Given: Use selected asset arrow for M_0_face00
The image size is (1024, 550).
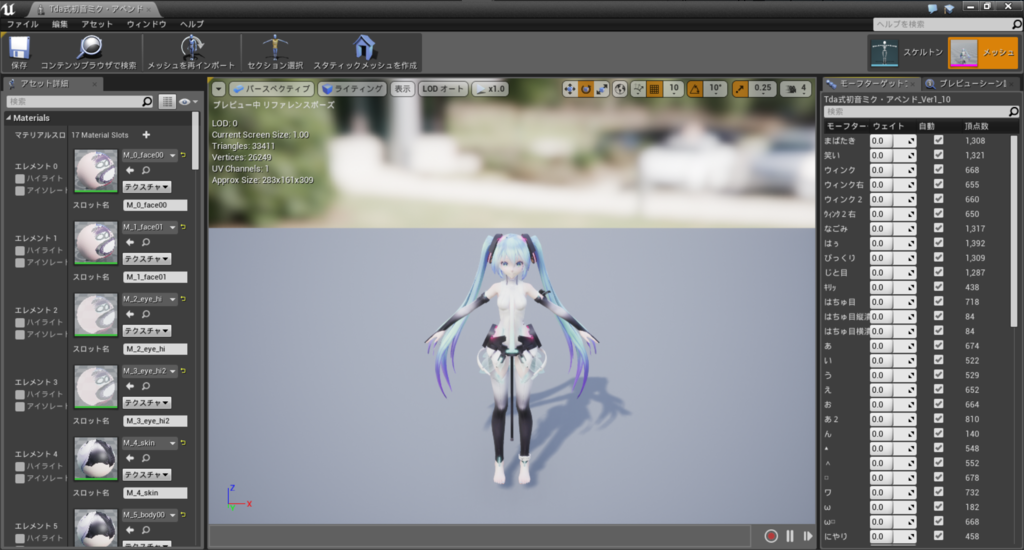Looking at the screenshot, I should [x=130, y=170].
